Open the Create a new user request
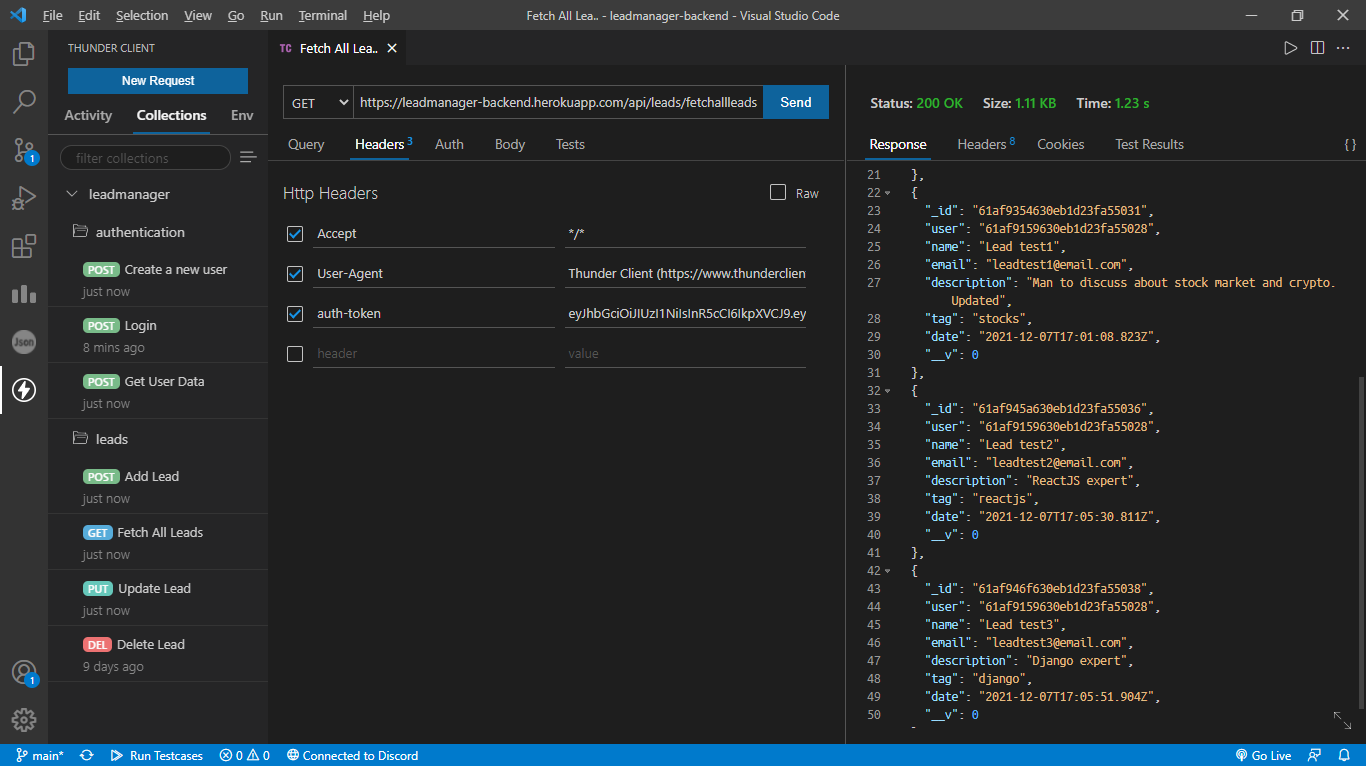 158,279
